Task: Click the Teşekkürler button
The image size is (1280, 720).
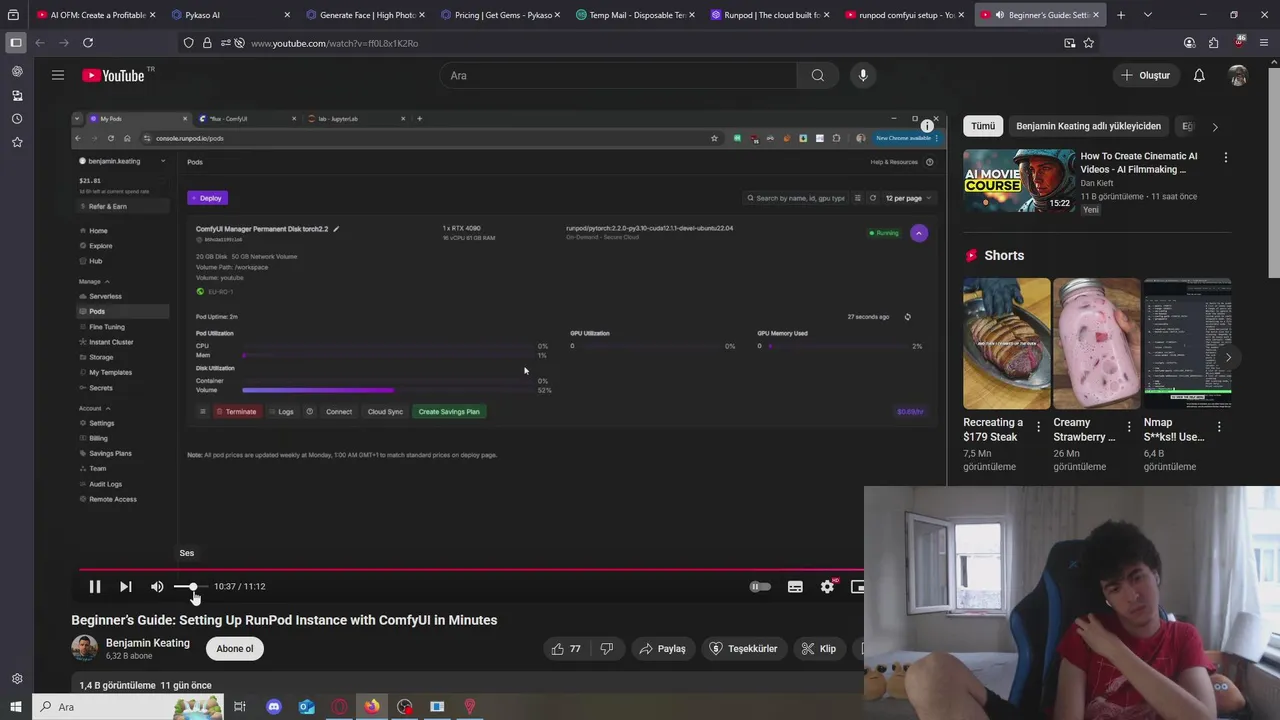Action: 743,649
